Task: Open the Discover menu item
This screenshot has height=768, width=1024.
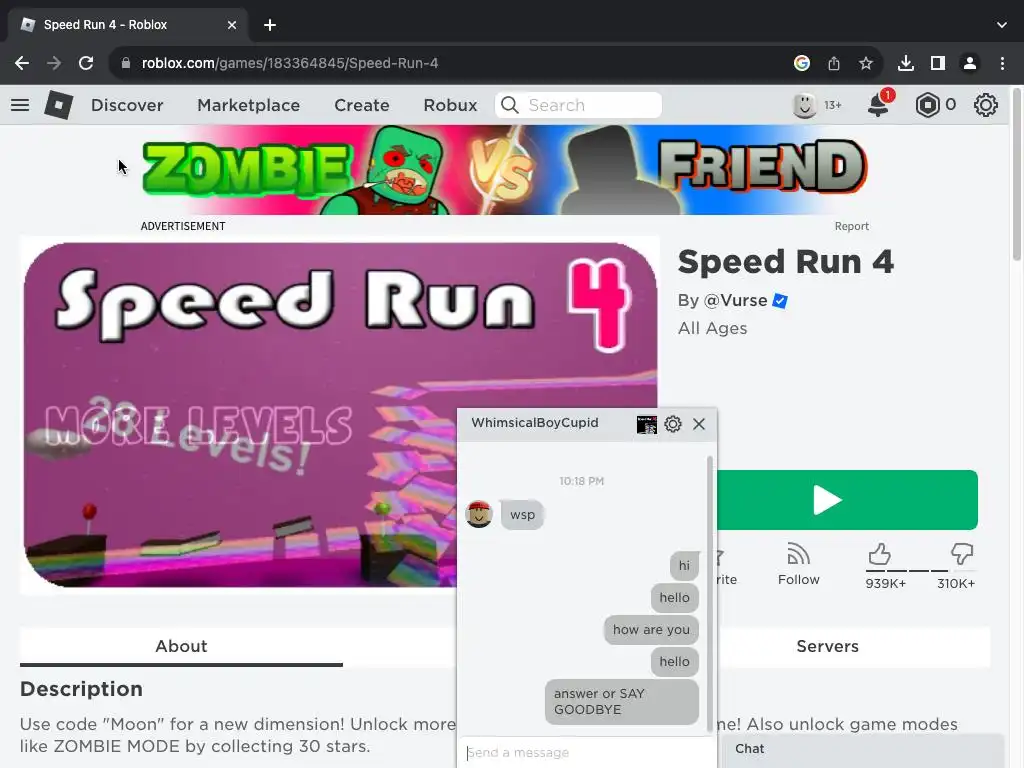Action: (127, 105)
